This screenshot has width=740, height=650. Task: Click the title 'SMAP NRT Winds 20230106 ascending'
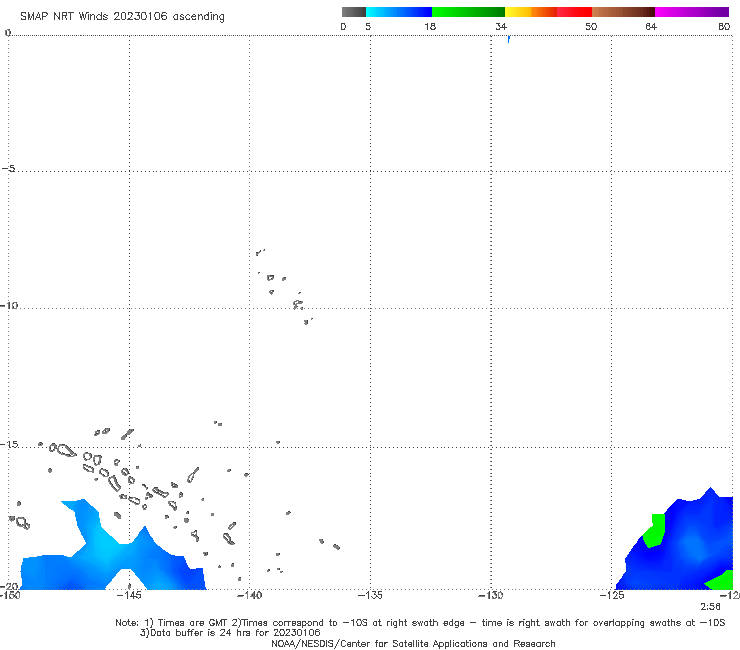122,16
